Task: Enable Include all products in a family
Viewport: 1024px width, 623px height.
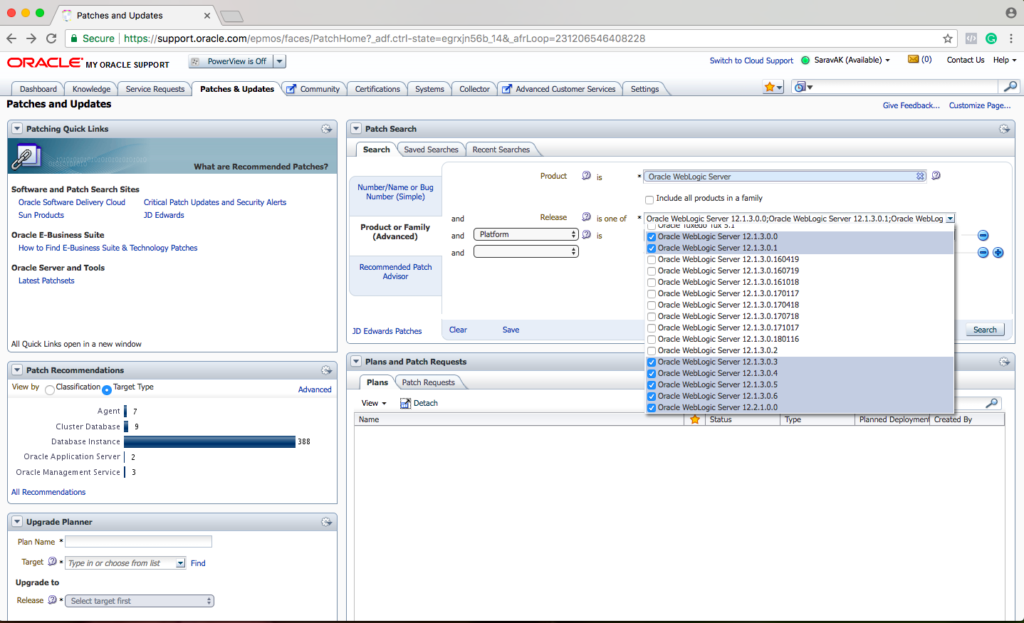Action: point(650,198)
